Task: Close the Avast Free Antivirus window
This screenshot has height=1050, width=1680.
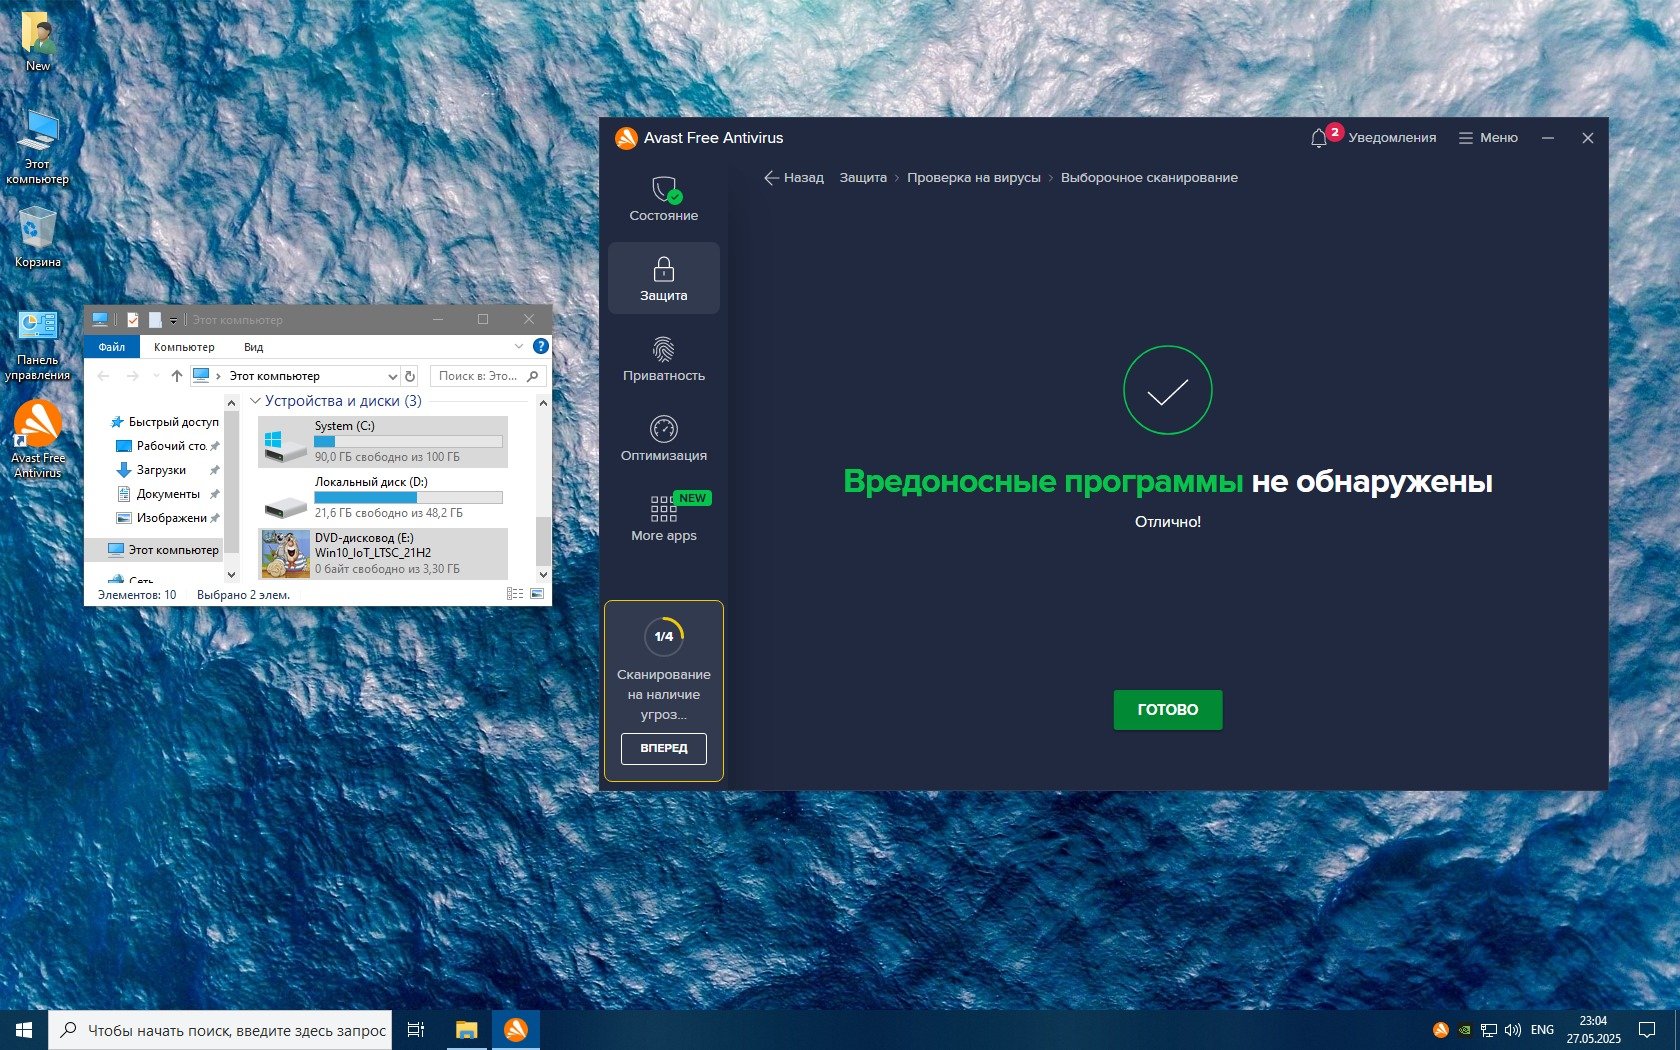Action: (x=1587, y=138)
